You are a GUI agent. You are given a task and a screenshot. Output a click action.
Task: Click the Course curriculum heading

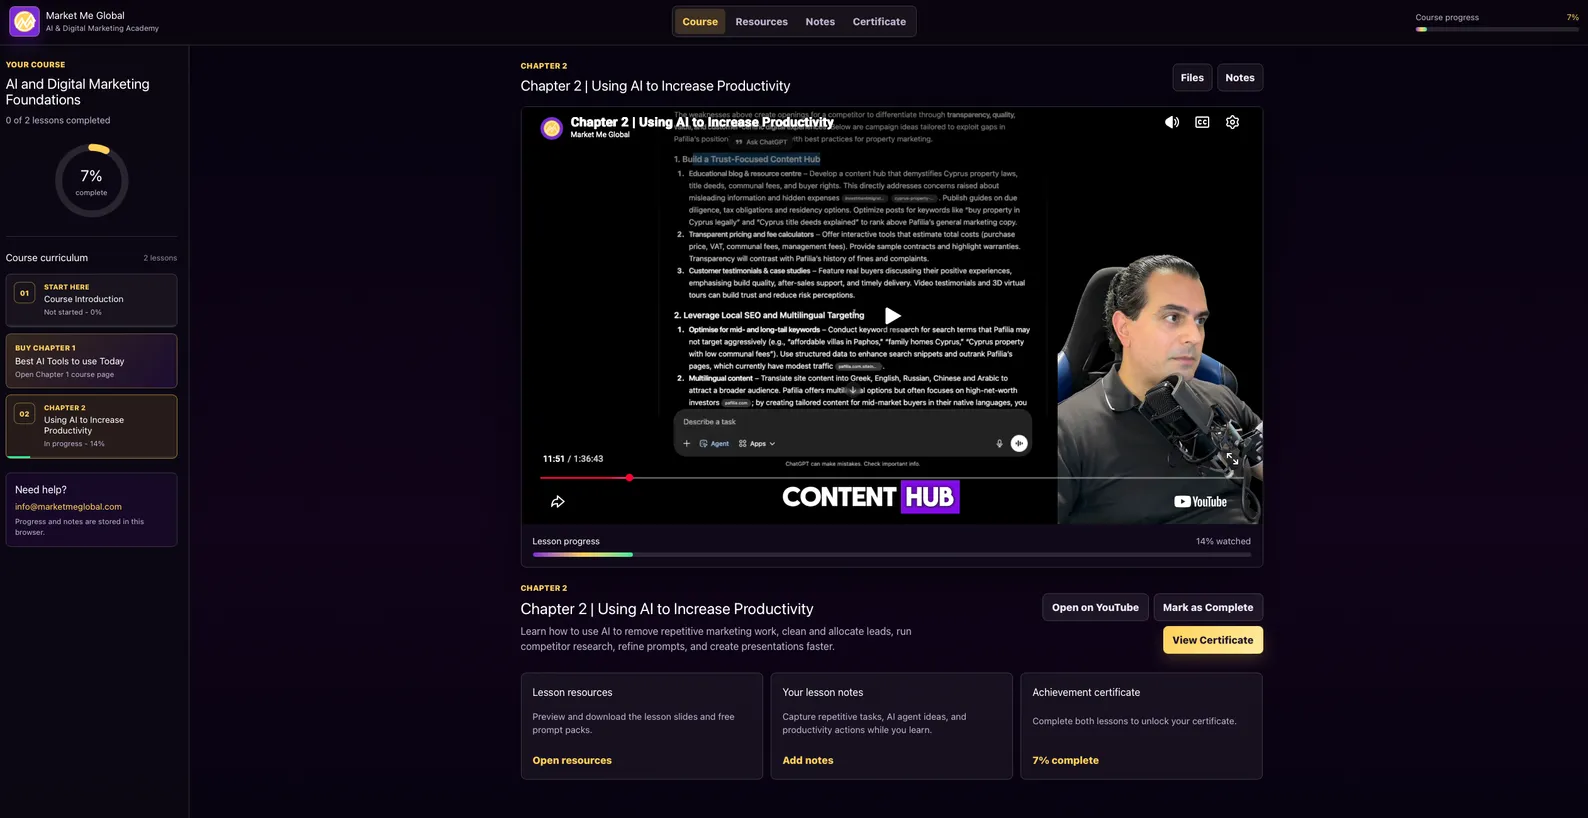pyautogui.click(x=47, y=258)
